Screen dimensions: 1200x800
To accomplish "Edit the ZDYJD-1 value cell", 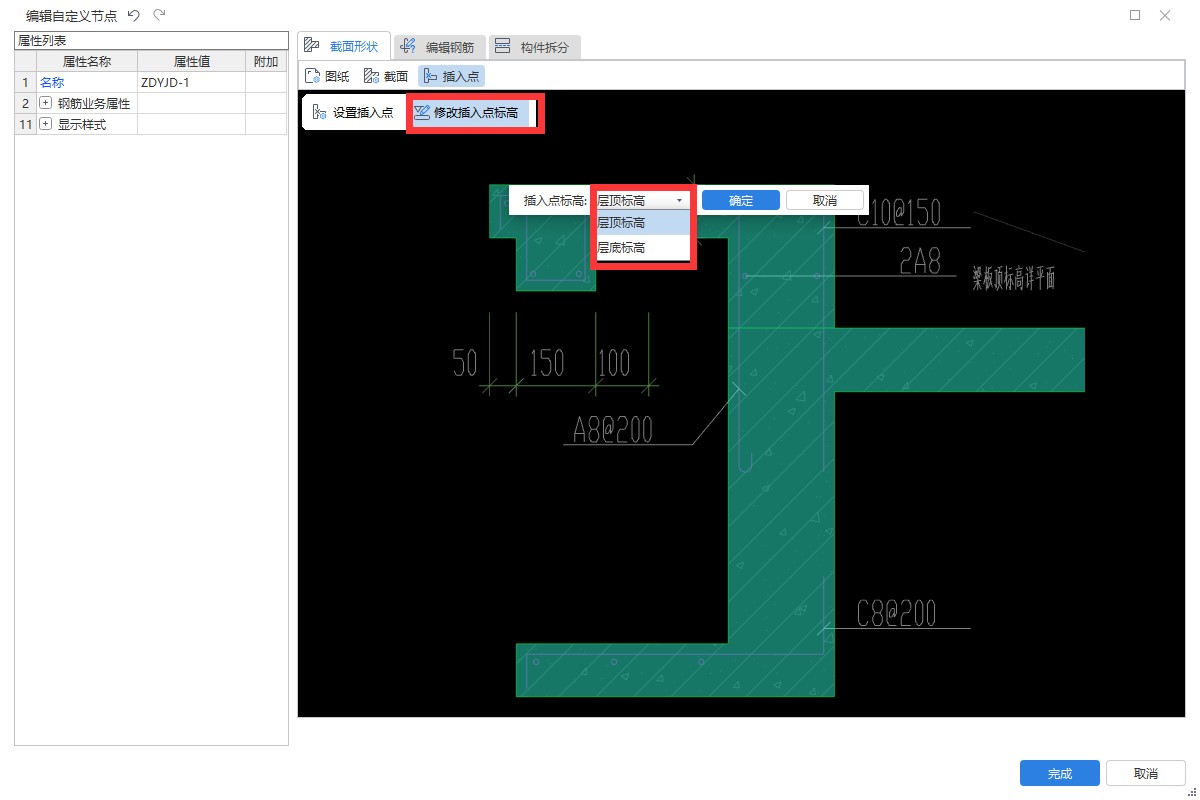I will click(191, 82).
